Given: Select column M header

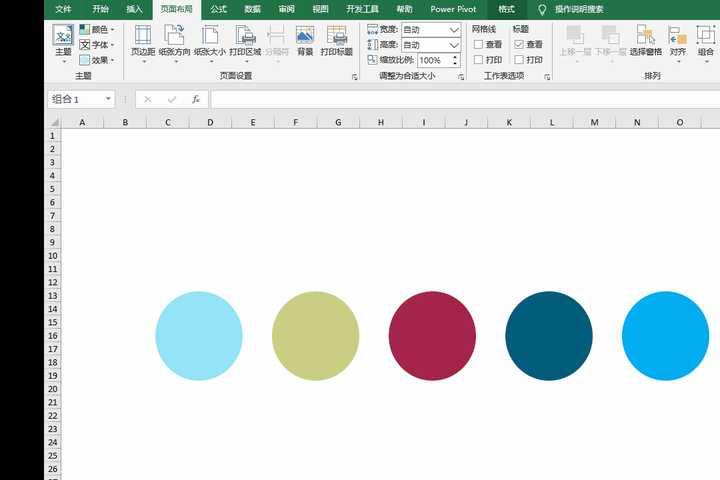Looking at the screenshot, I should (594, 122).
